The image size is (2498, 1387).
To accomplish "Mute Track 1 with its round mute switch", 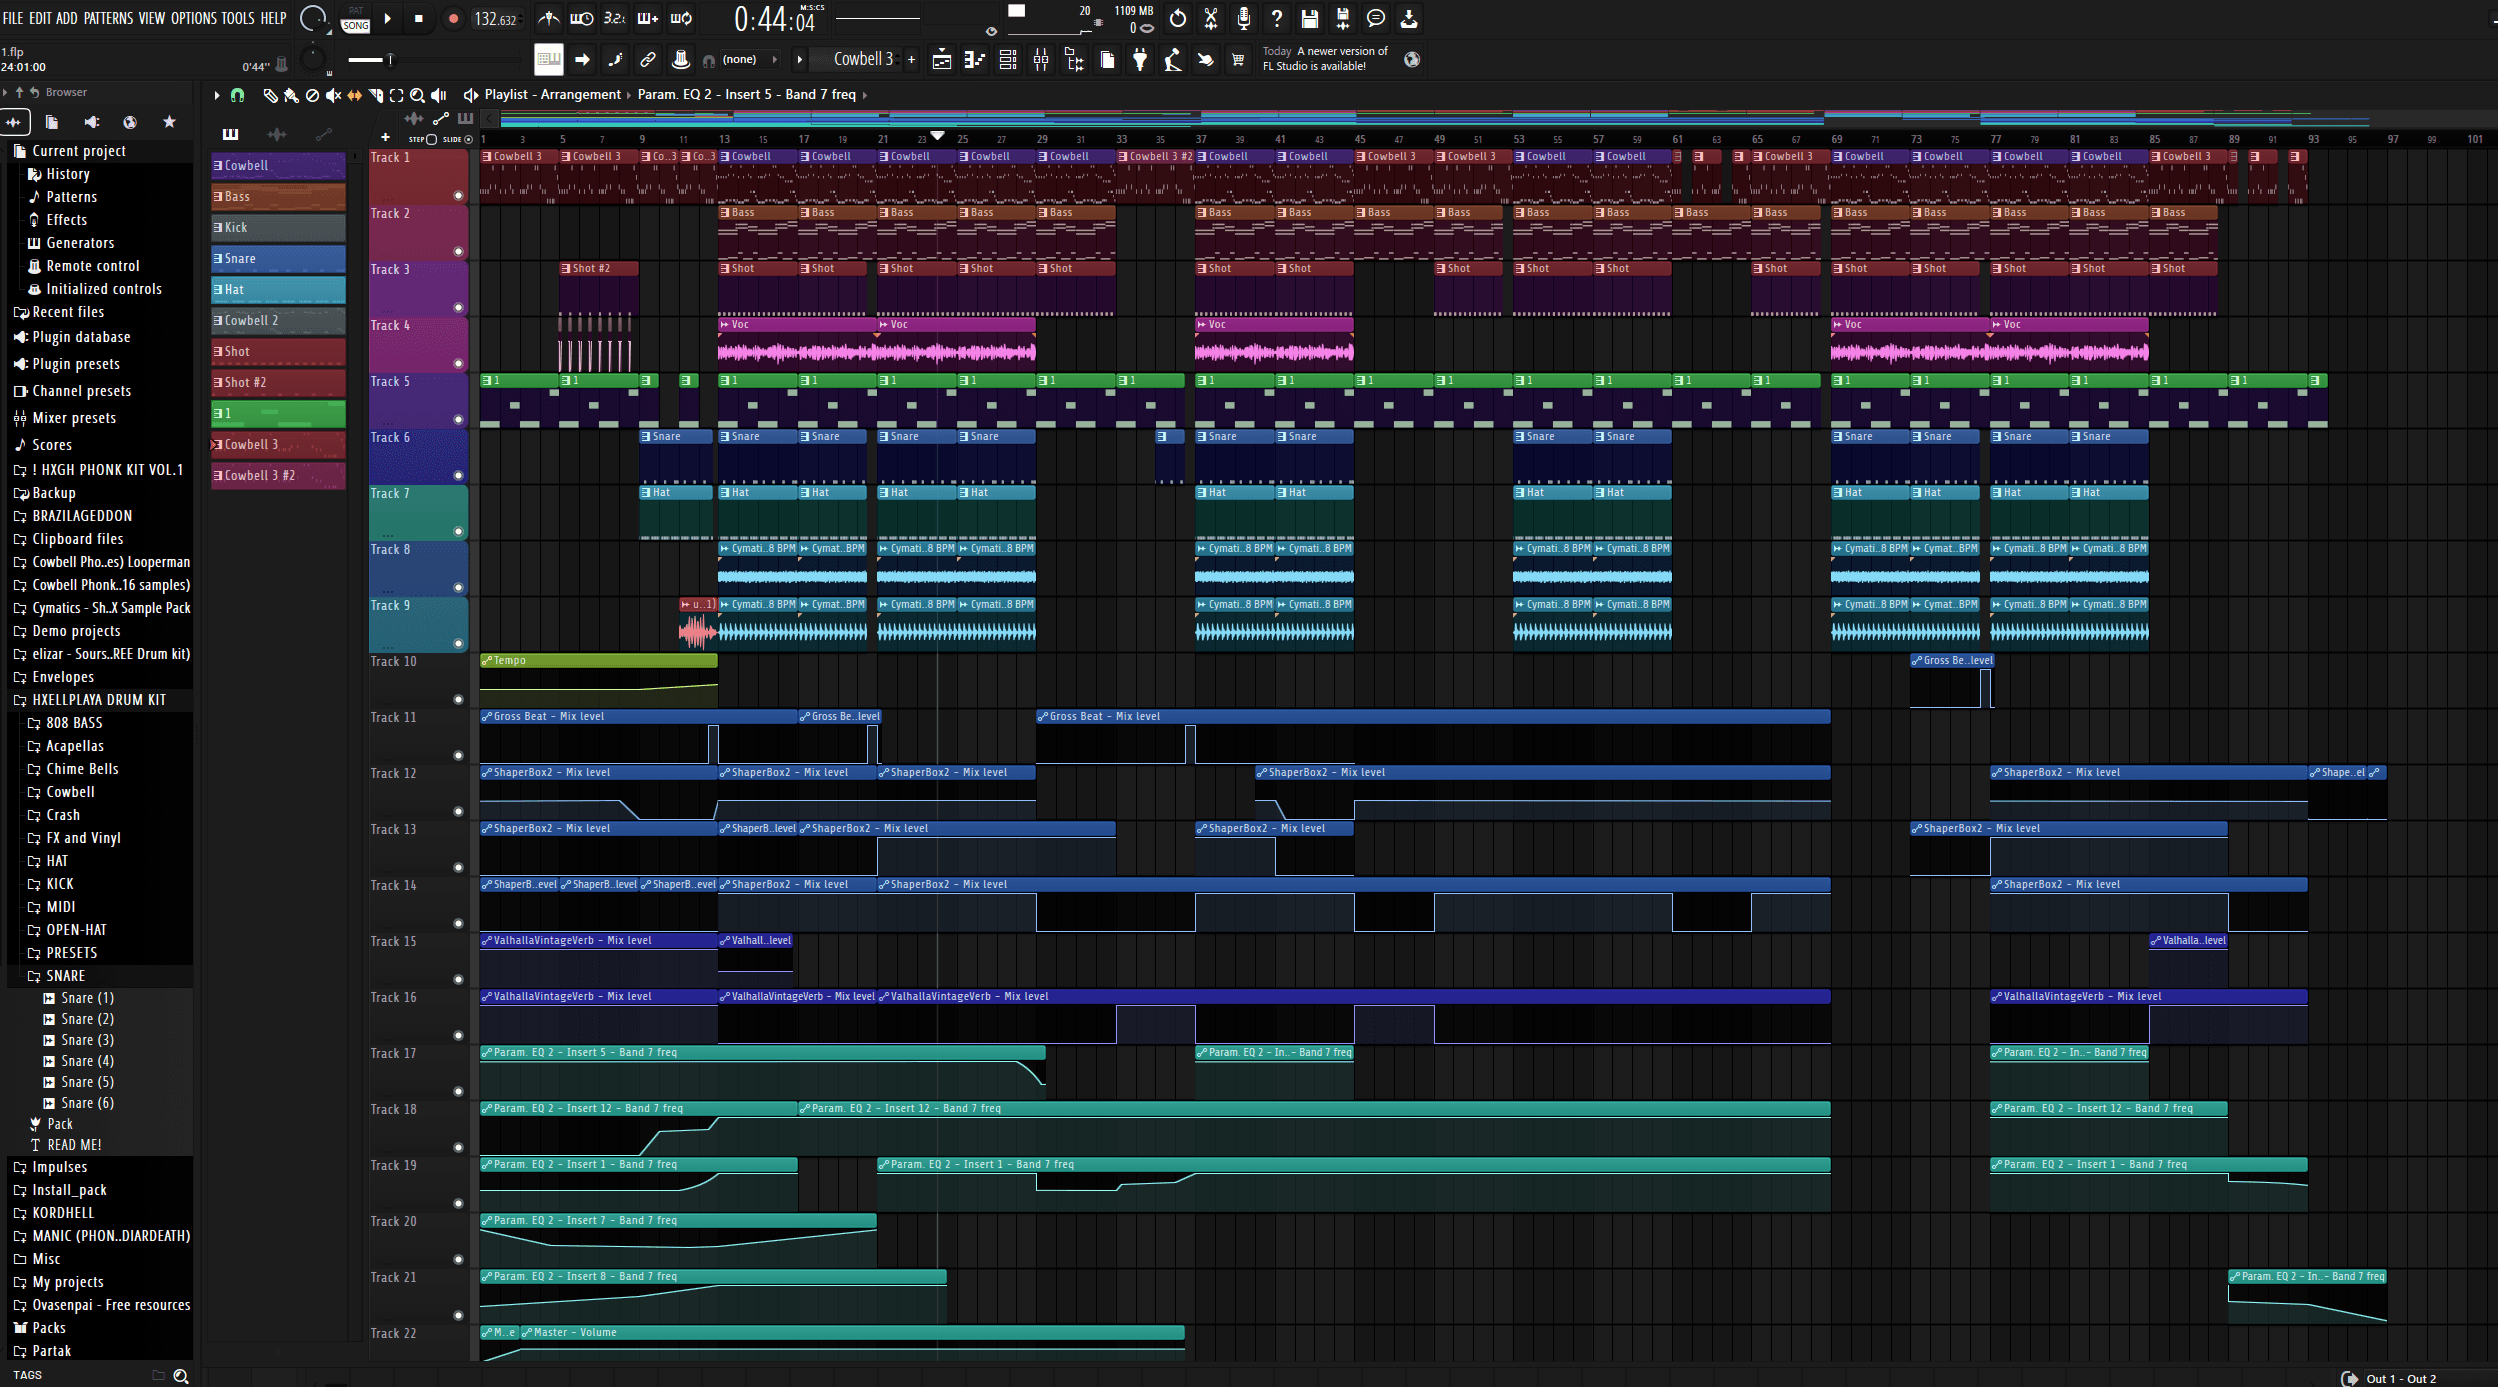I will [x=458, y=196].
